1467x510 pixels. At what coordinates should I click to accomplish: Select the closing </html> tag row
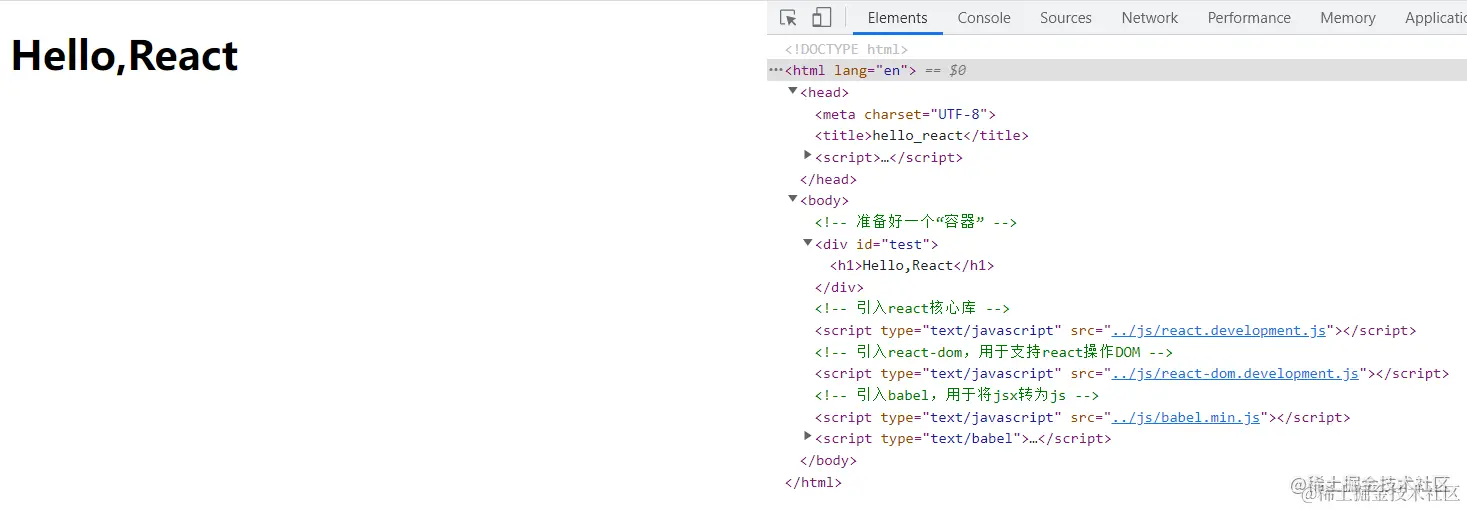[x=813, y=482]
